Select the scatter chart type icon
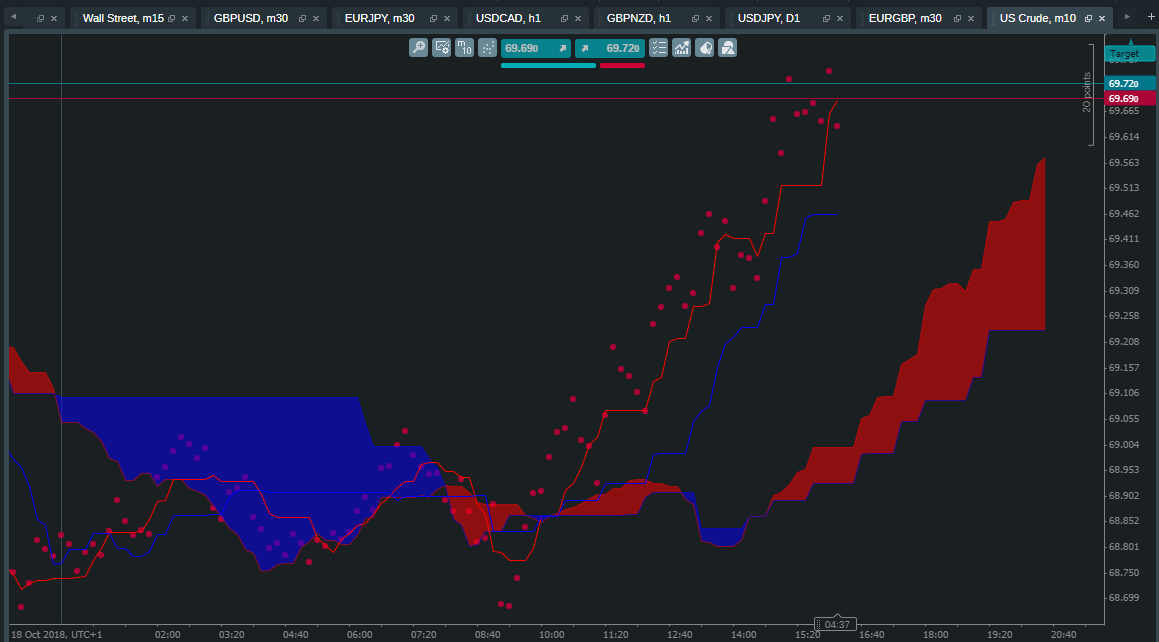This screenshot has height=642, width=1159. click(x=486, y=47)
